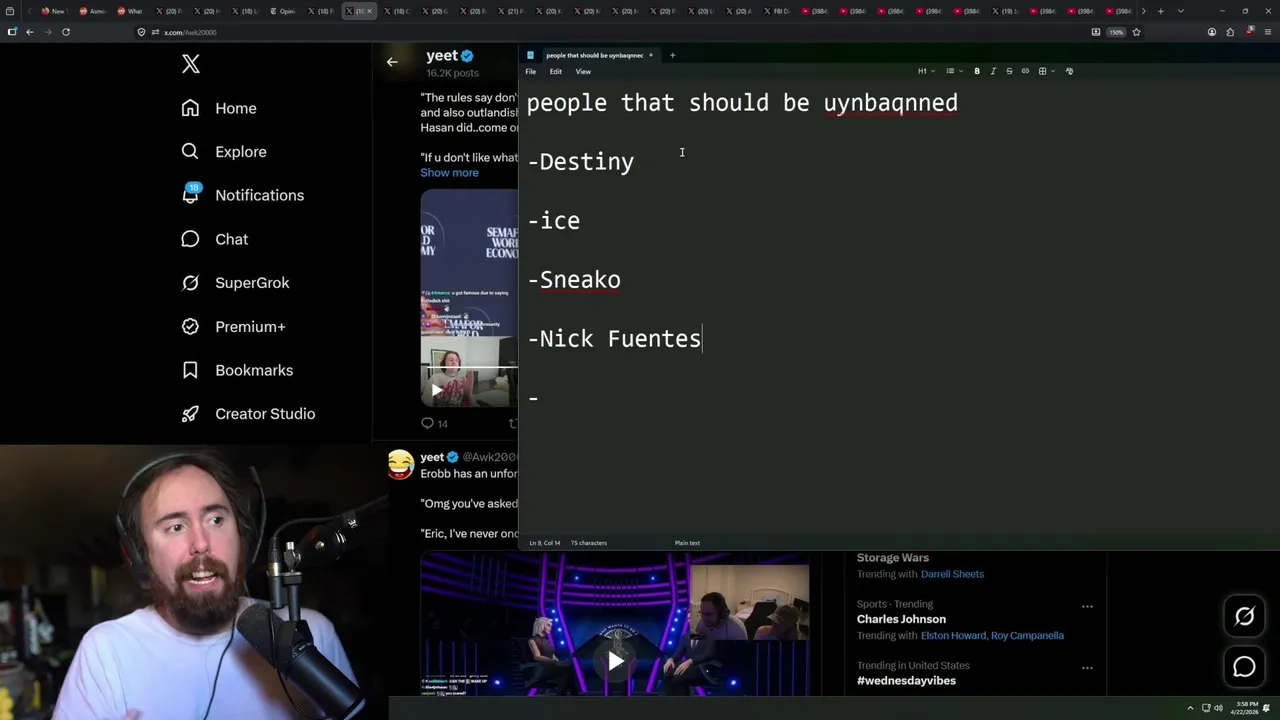Open Notepad's View menu
Image resolution: width=1280 pixels, height=720 pixels.
tap(583, 71)
